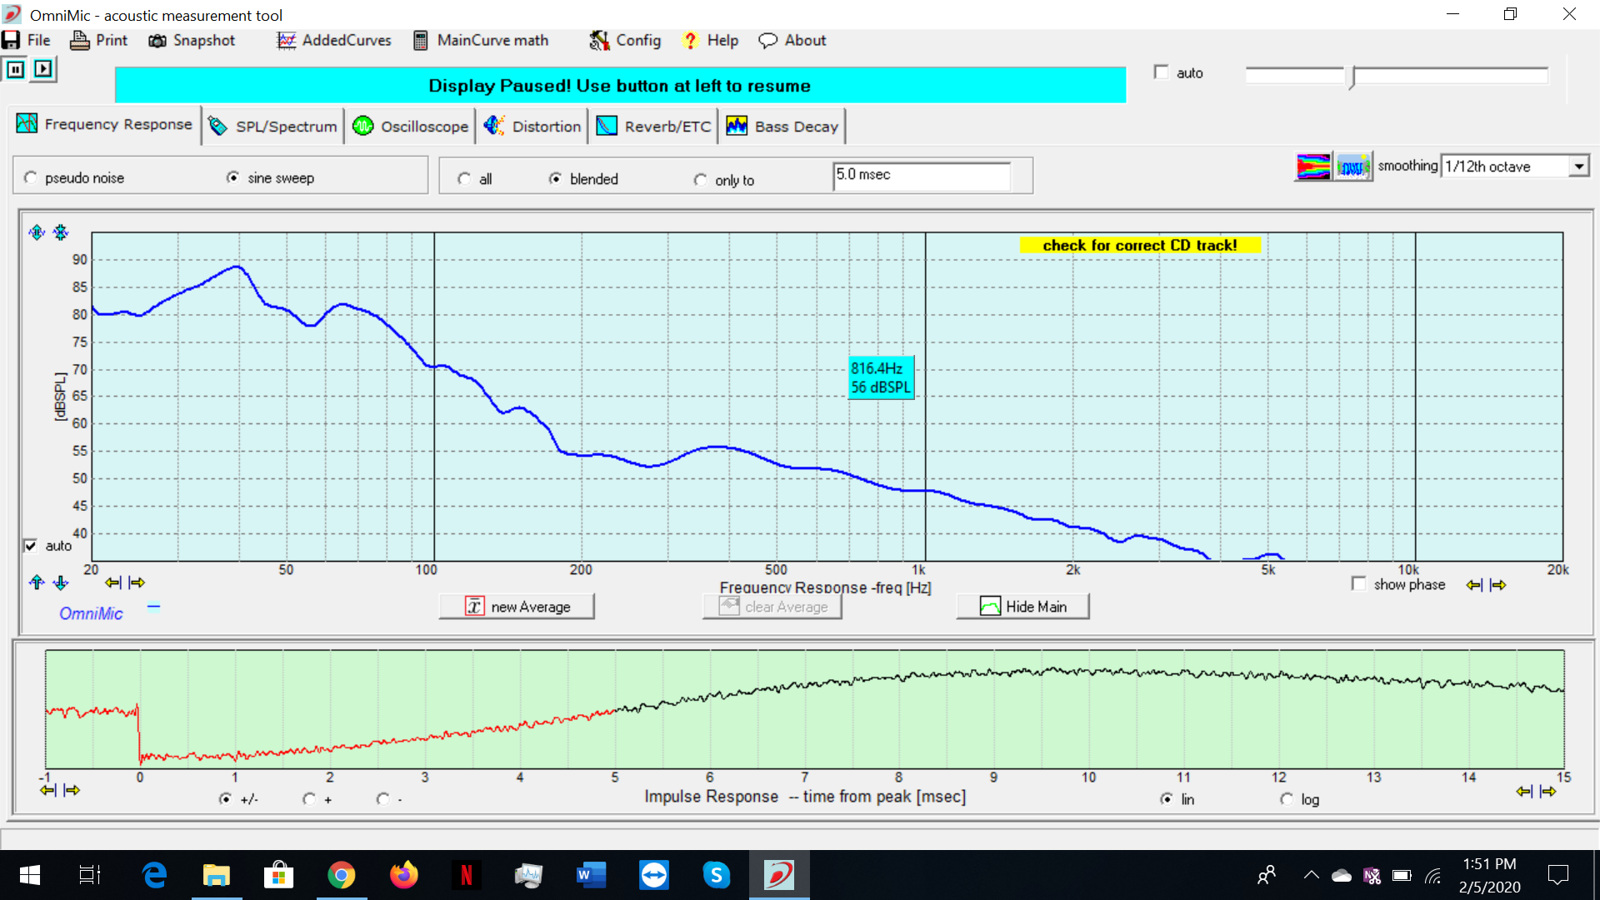Image resolution: width=1600 pixels, height=900 pixels.
Task: Click the level slider at top right
Action: [1397, 76]
